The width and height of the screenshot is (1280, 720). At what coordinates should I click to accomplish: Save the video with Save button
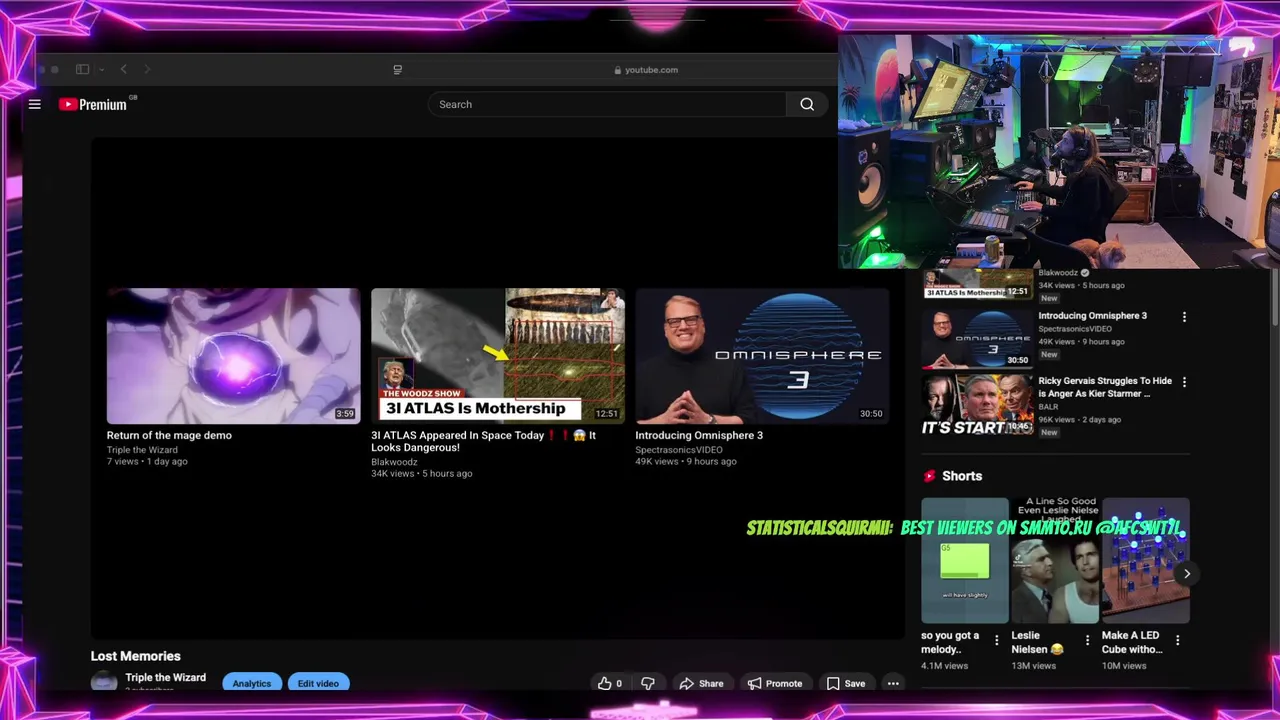846,683
